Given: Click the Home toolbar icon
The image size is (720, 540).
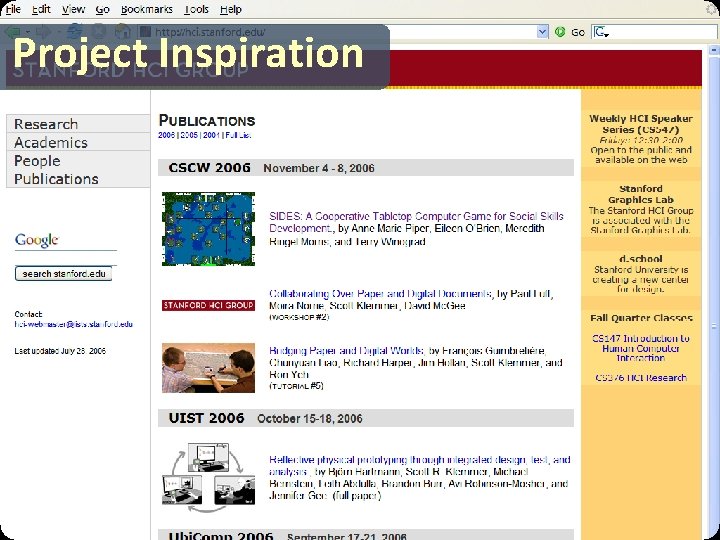Looking at the screenshot, I should (x=122, y=32).
